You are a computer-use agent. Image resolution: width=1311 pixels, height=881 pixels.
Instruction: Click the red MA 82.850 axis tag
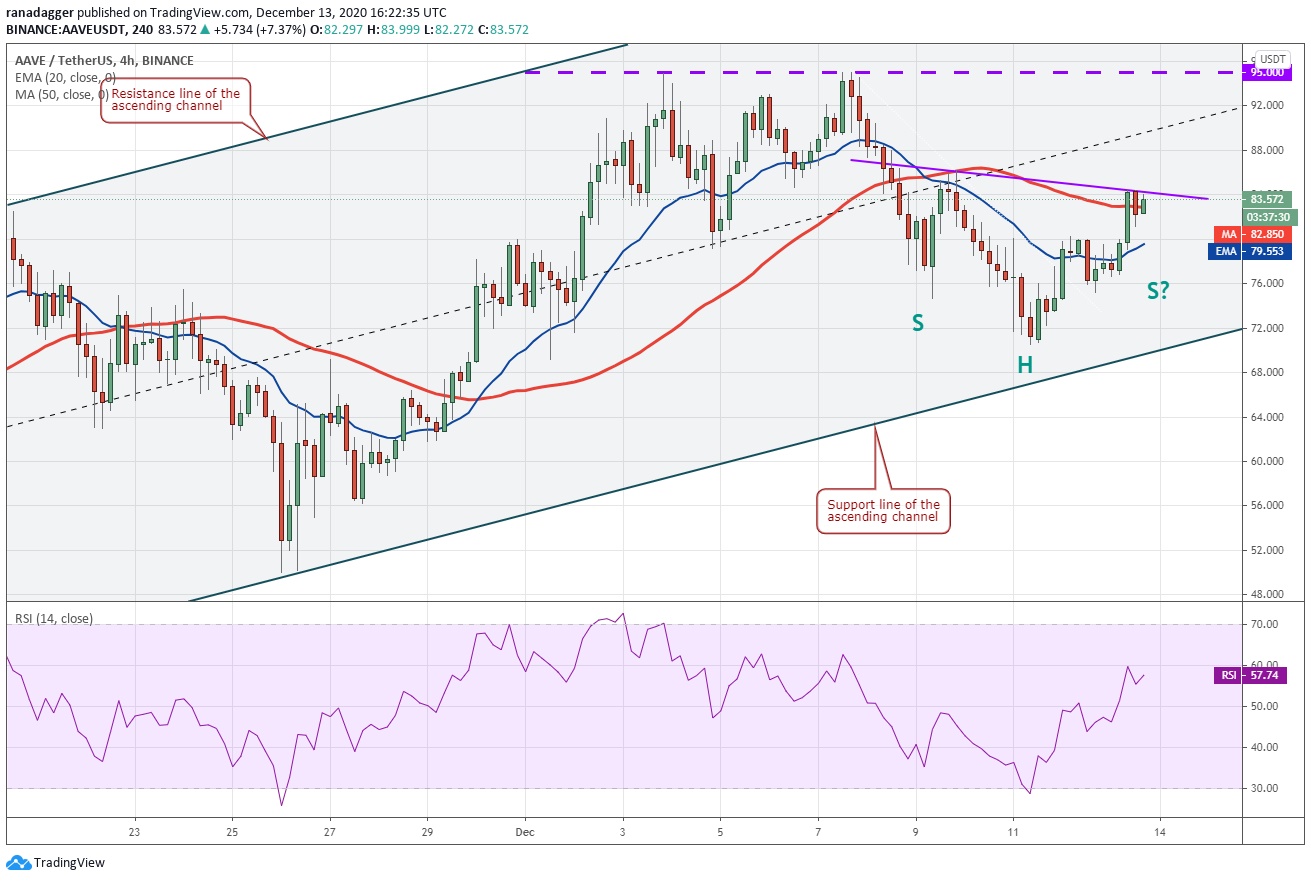pyautogui.click(x=1253, y=233)
